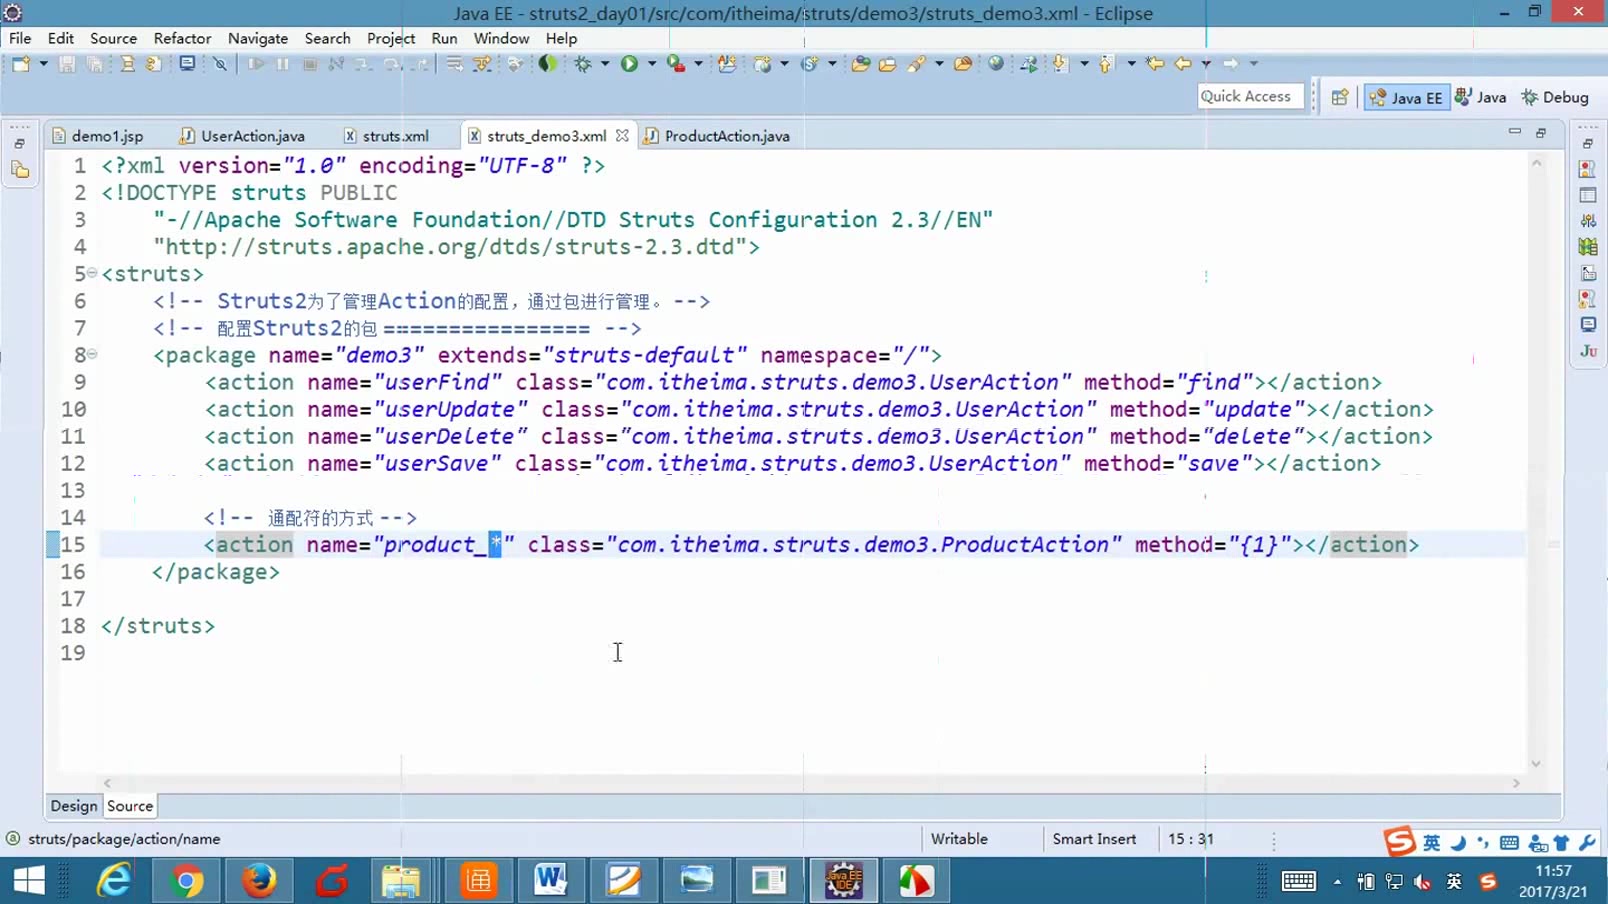Open the Search dropdown arrow
Image resolution: width=1608 pixels, height=904 pixels.
point(939,64)
